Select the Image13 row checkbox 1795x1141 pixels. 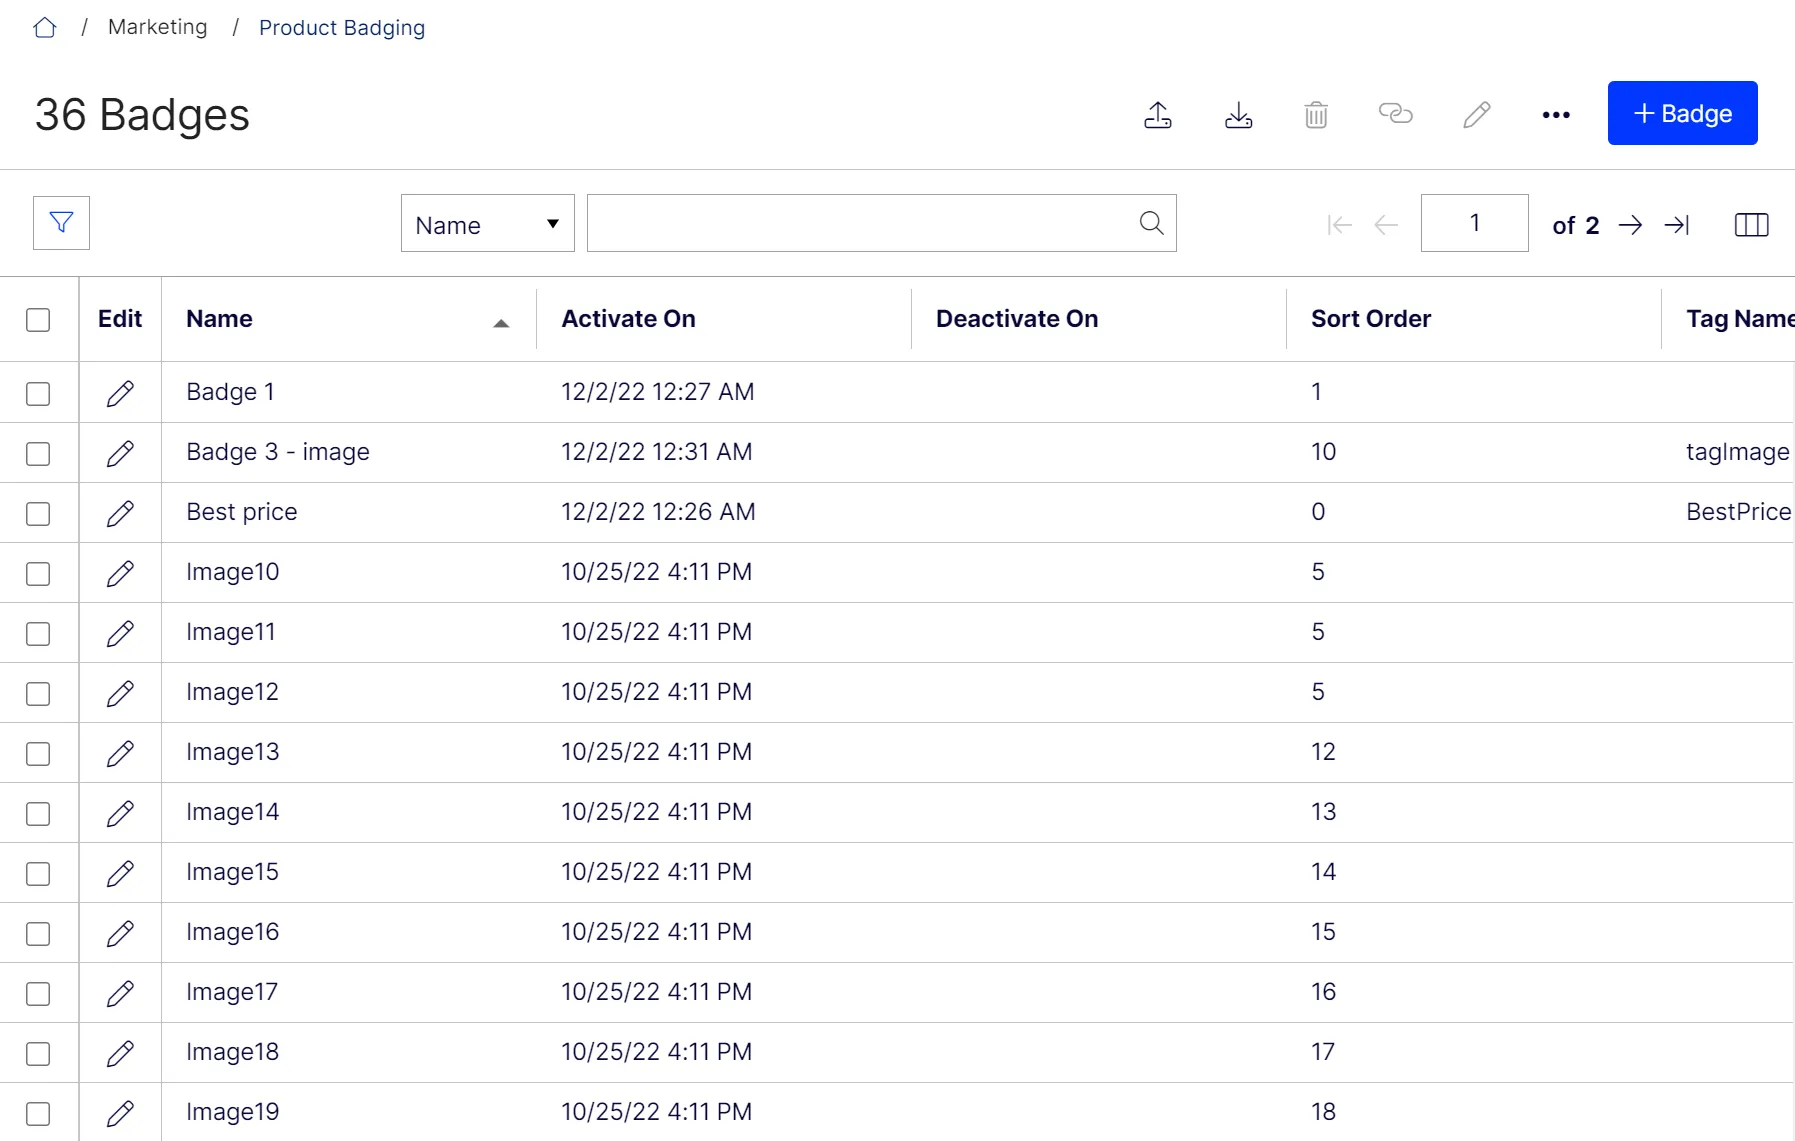coord(38,754)
